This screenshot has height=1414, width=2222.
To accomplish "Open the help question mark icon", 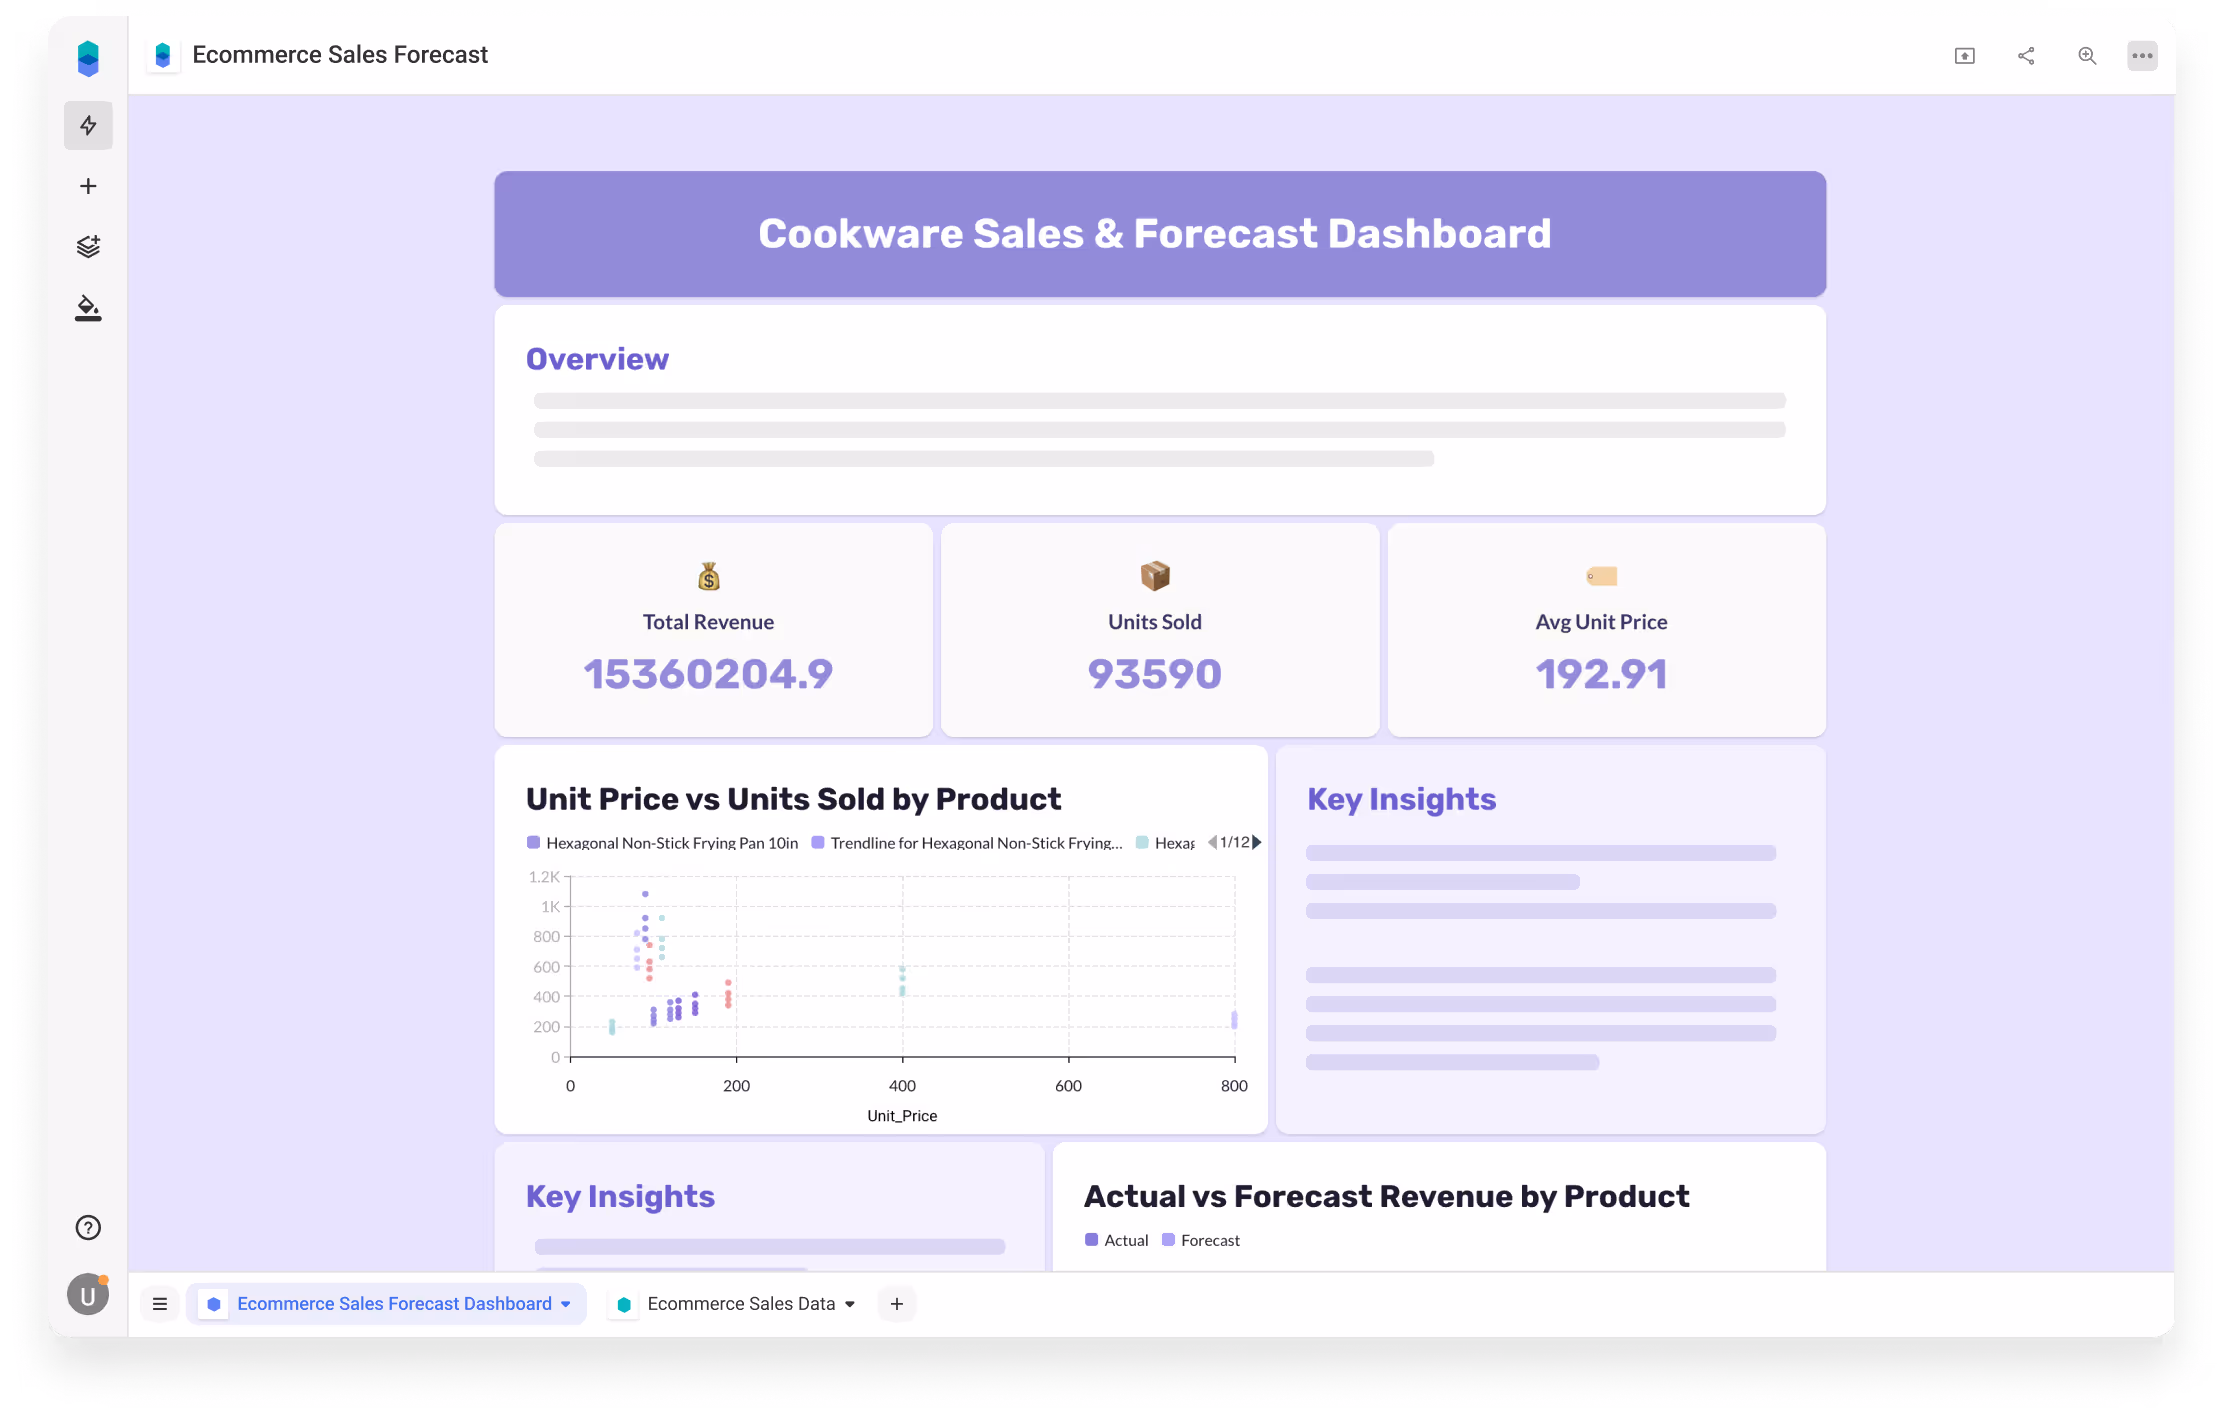I will coord(88,1227).
